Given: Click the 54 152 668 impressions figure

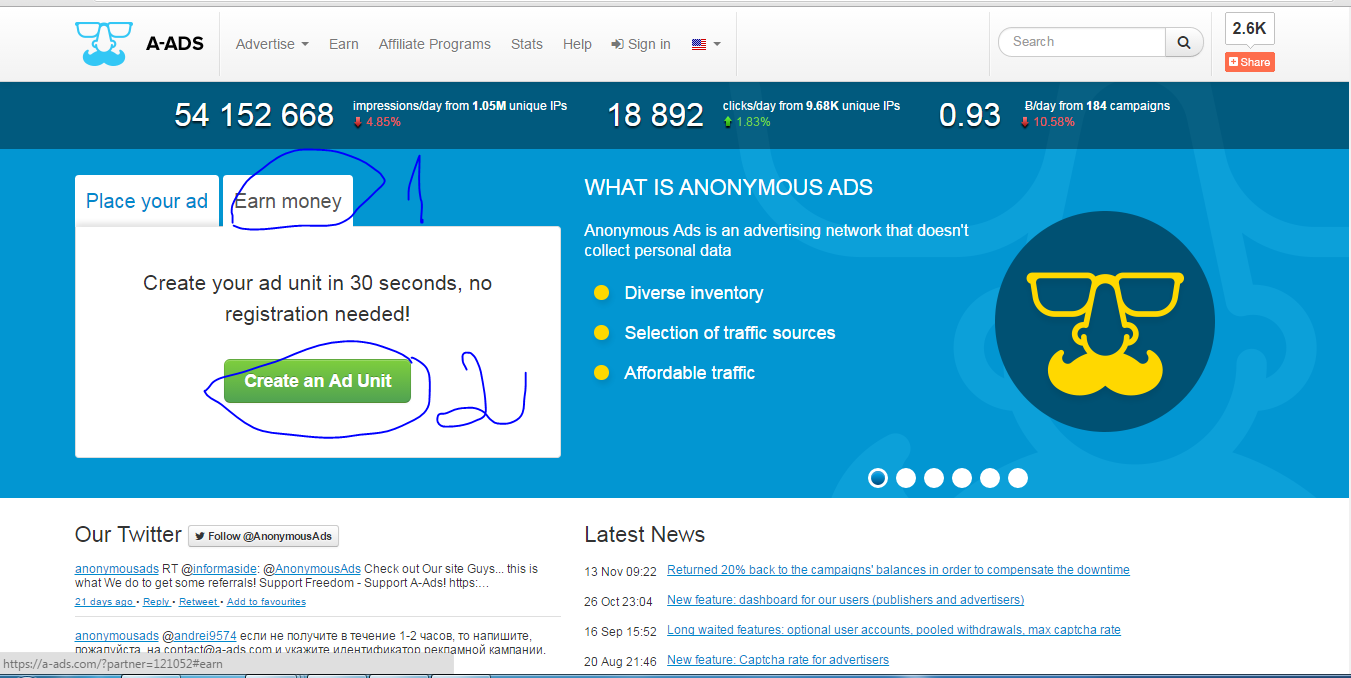Looking at the screenshot, I should (254, 115).
